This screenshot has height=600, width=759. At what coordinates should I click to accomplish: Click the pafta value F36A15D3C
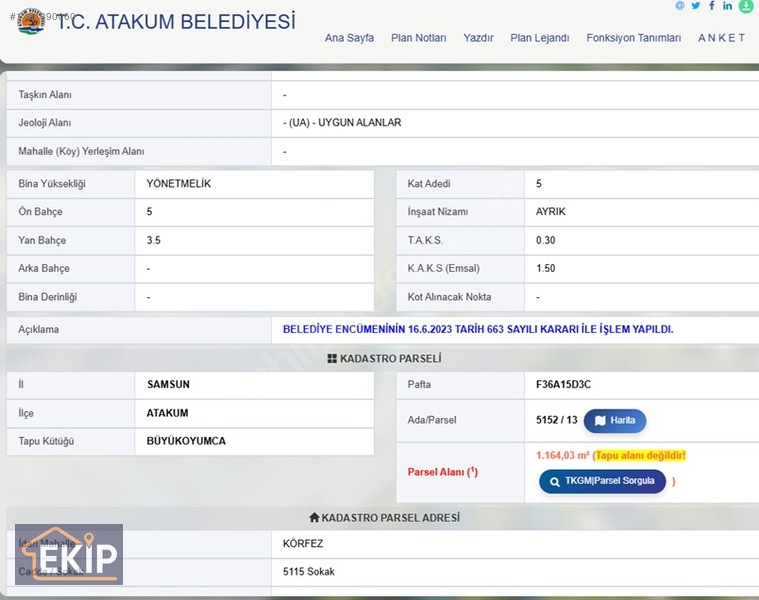click(x=563, y=385)
